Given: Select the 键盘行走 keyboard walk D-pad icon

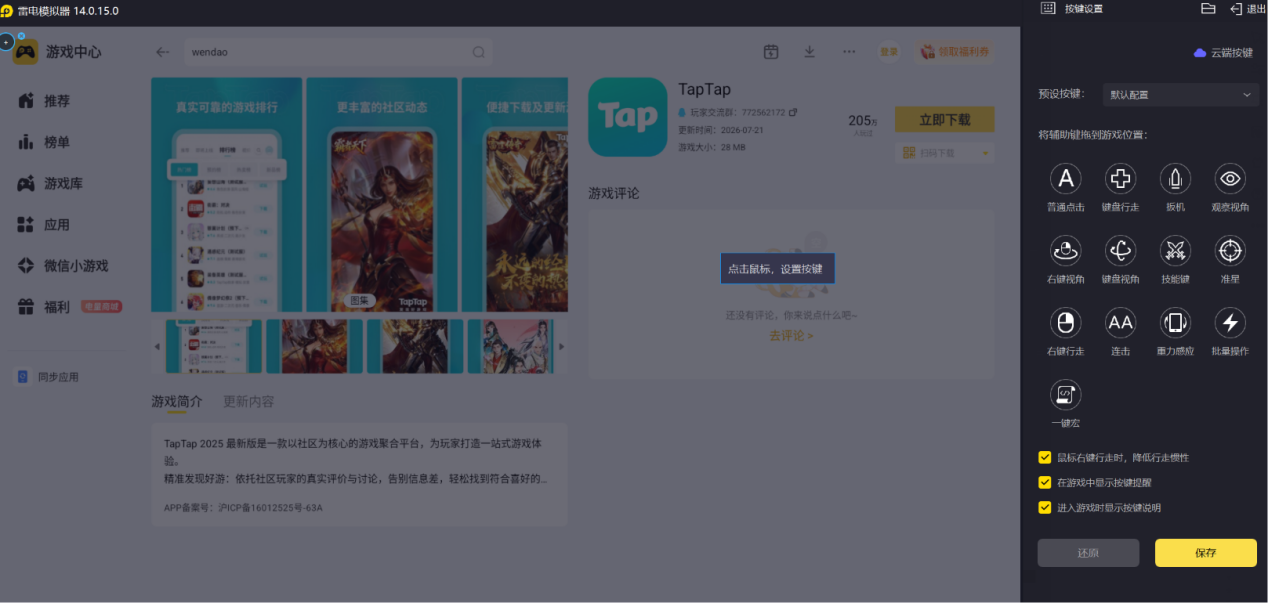Looking at the screenshot, I should tap(1121, 179).
